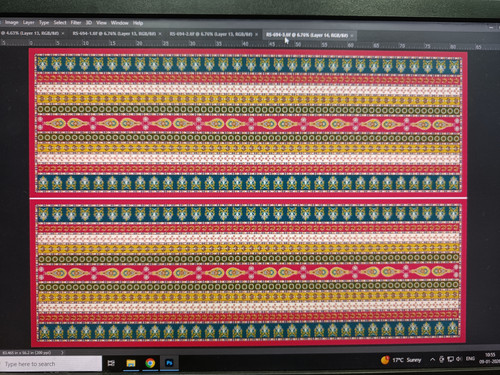This screenshot has width=500, height=375.
Task: Open the volume control in system tray
Action: click(x=459, y=359)
